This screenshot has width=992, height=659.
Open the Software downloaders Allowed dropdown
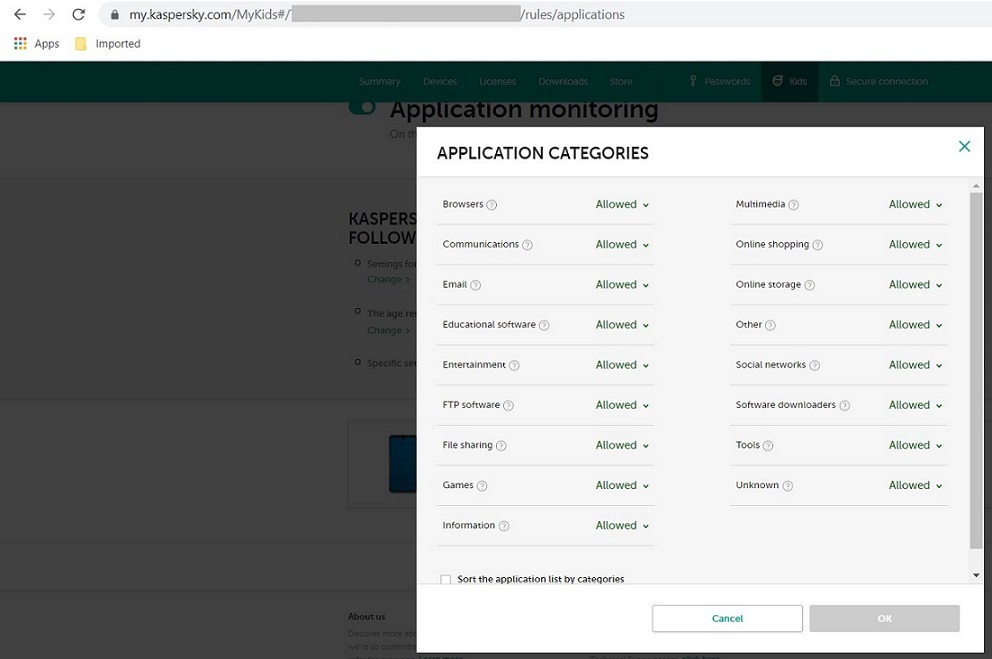point(915,405)
